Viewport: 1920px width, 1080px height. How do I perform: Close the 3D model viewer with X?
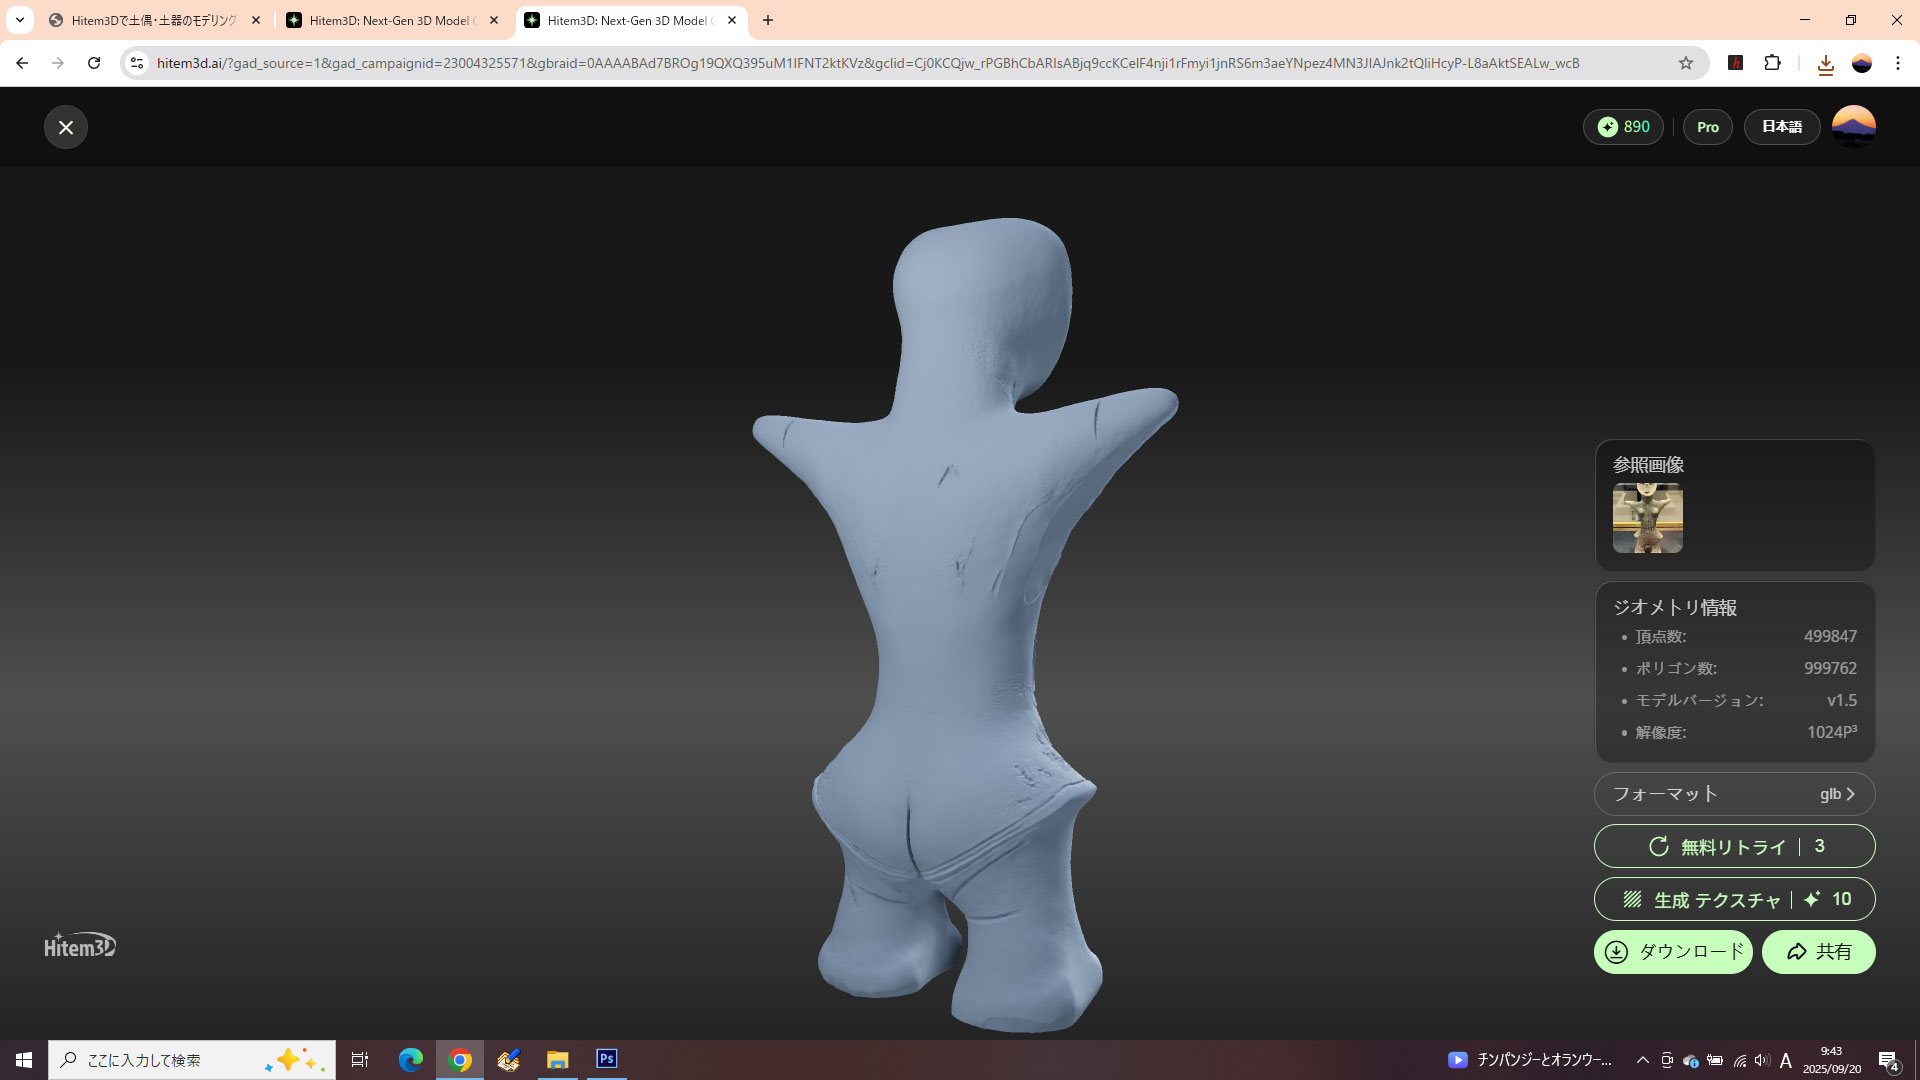pos(66,127)
